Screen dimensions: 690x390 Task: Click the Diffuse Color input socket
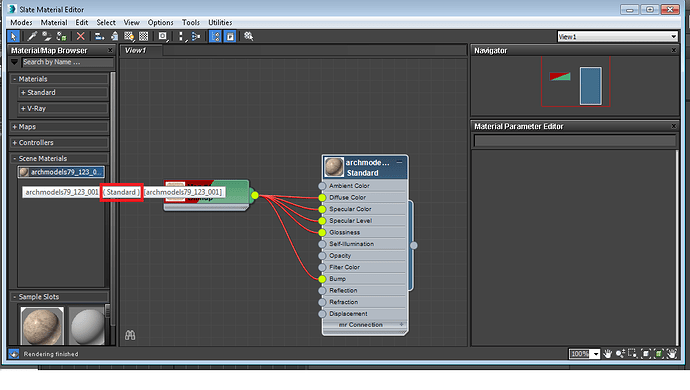click(322, 198)
